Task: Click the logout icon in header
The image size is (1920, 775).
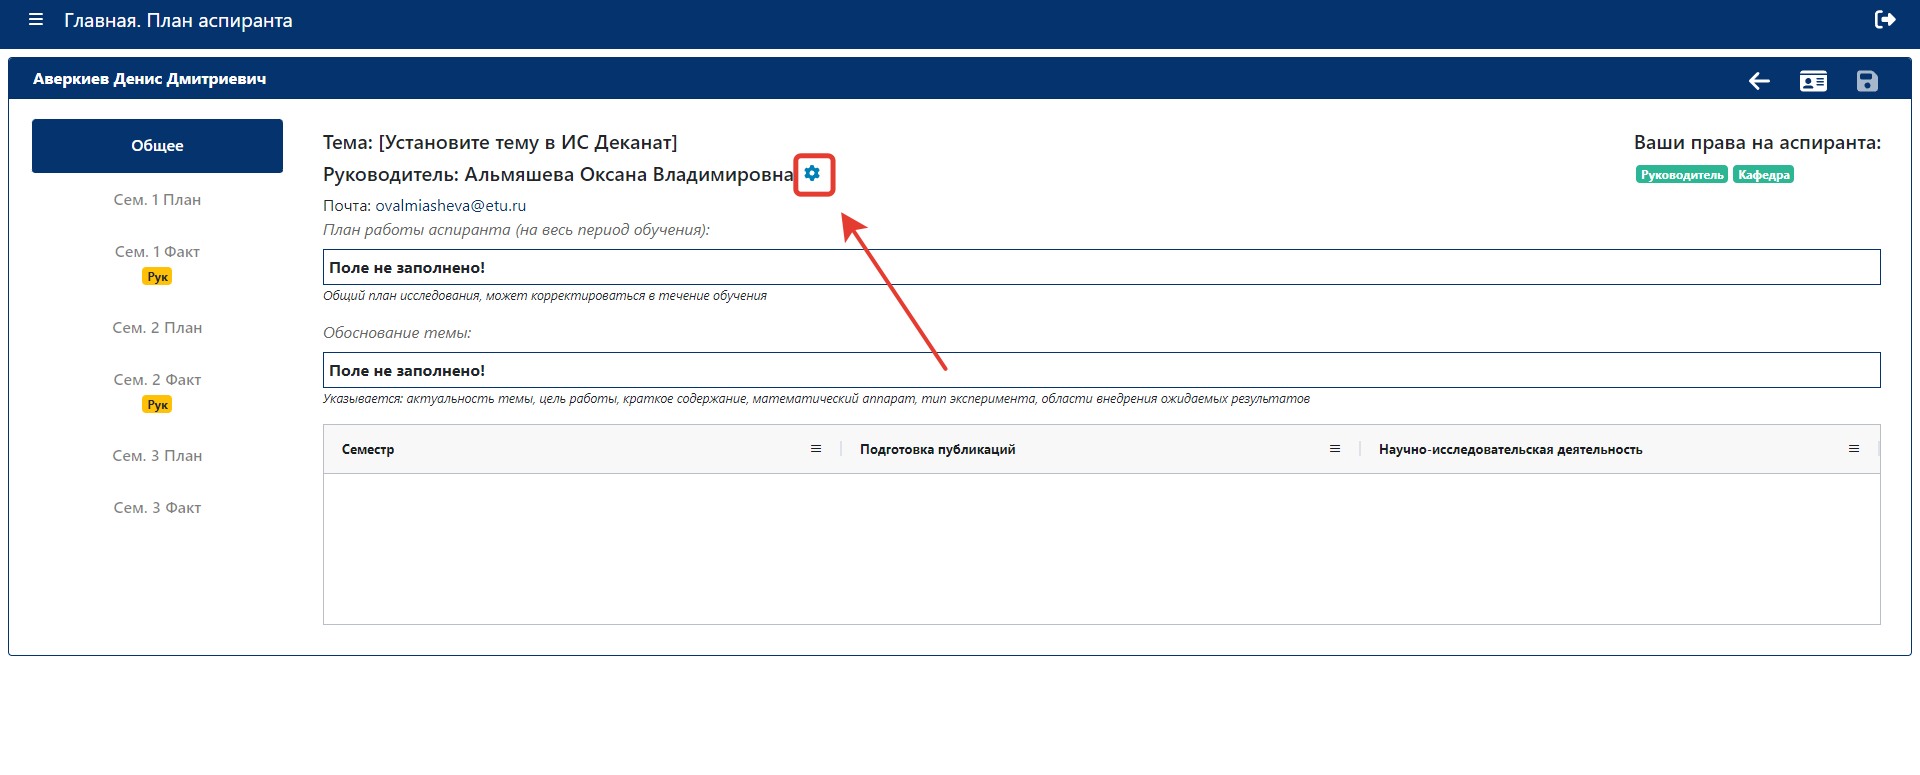Action: point(1885,19)
